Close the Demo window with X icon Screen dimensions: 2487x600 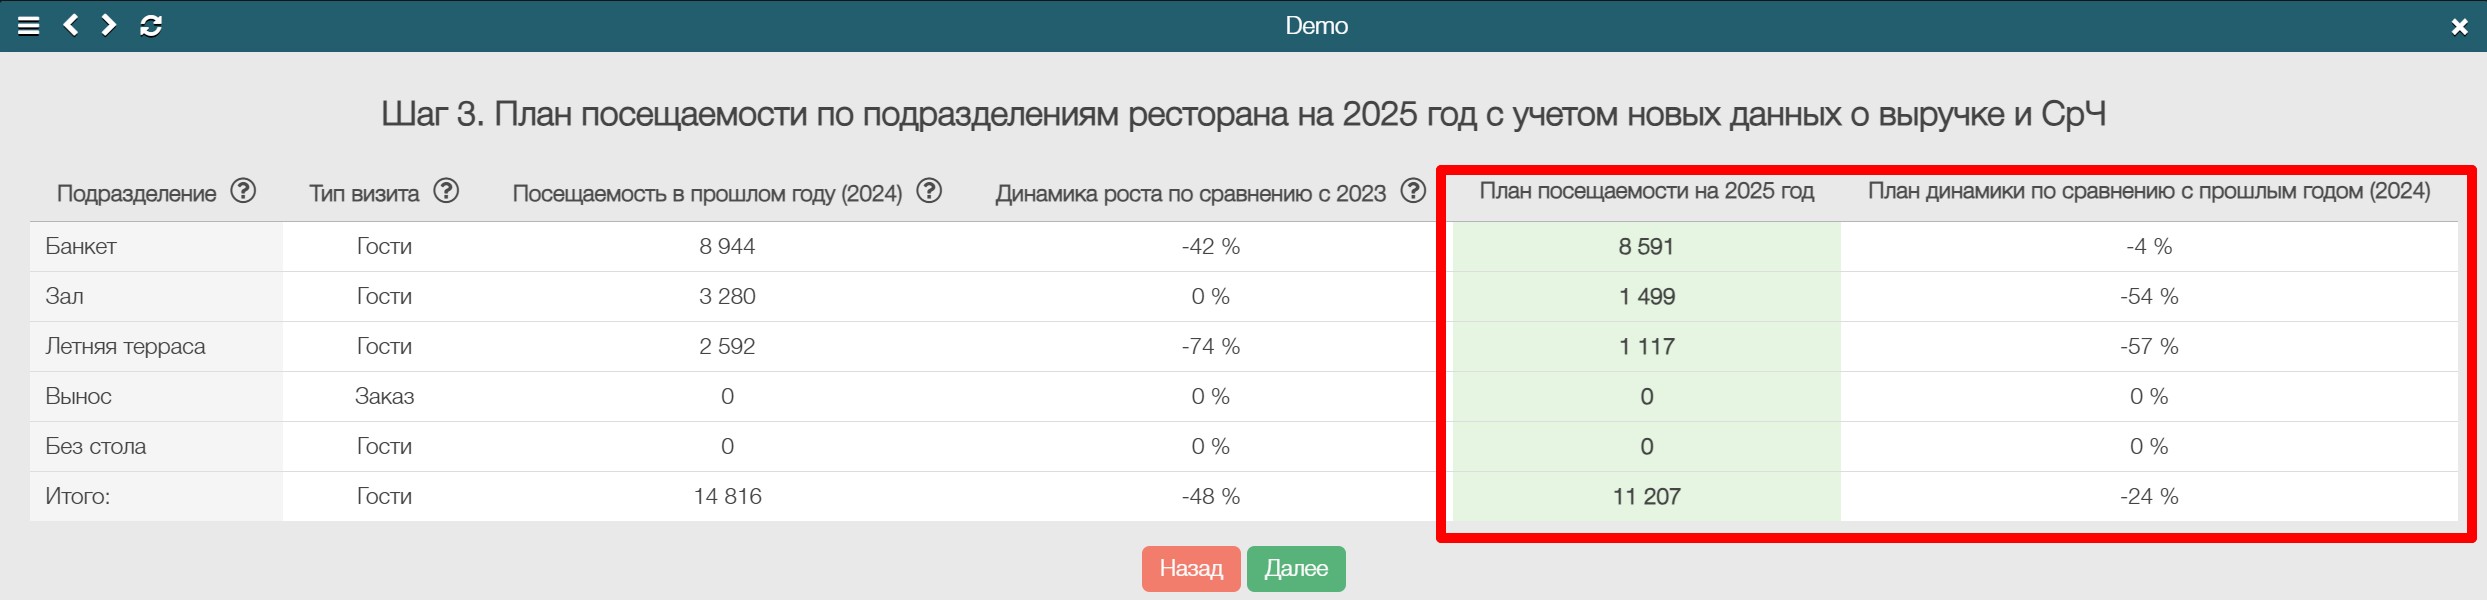pos(2459,27)
